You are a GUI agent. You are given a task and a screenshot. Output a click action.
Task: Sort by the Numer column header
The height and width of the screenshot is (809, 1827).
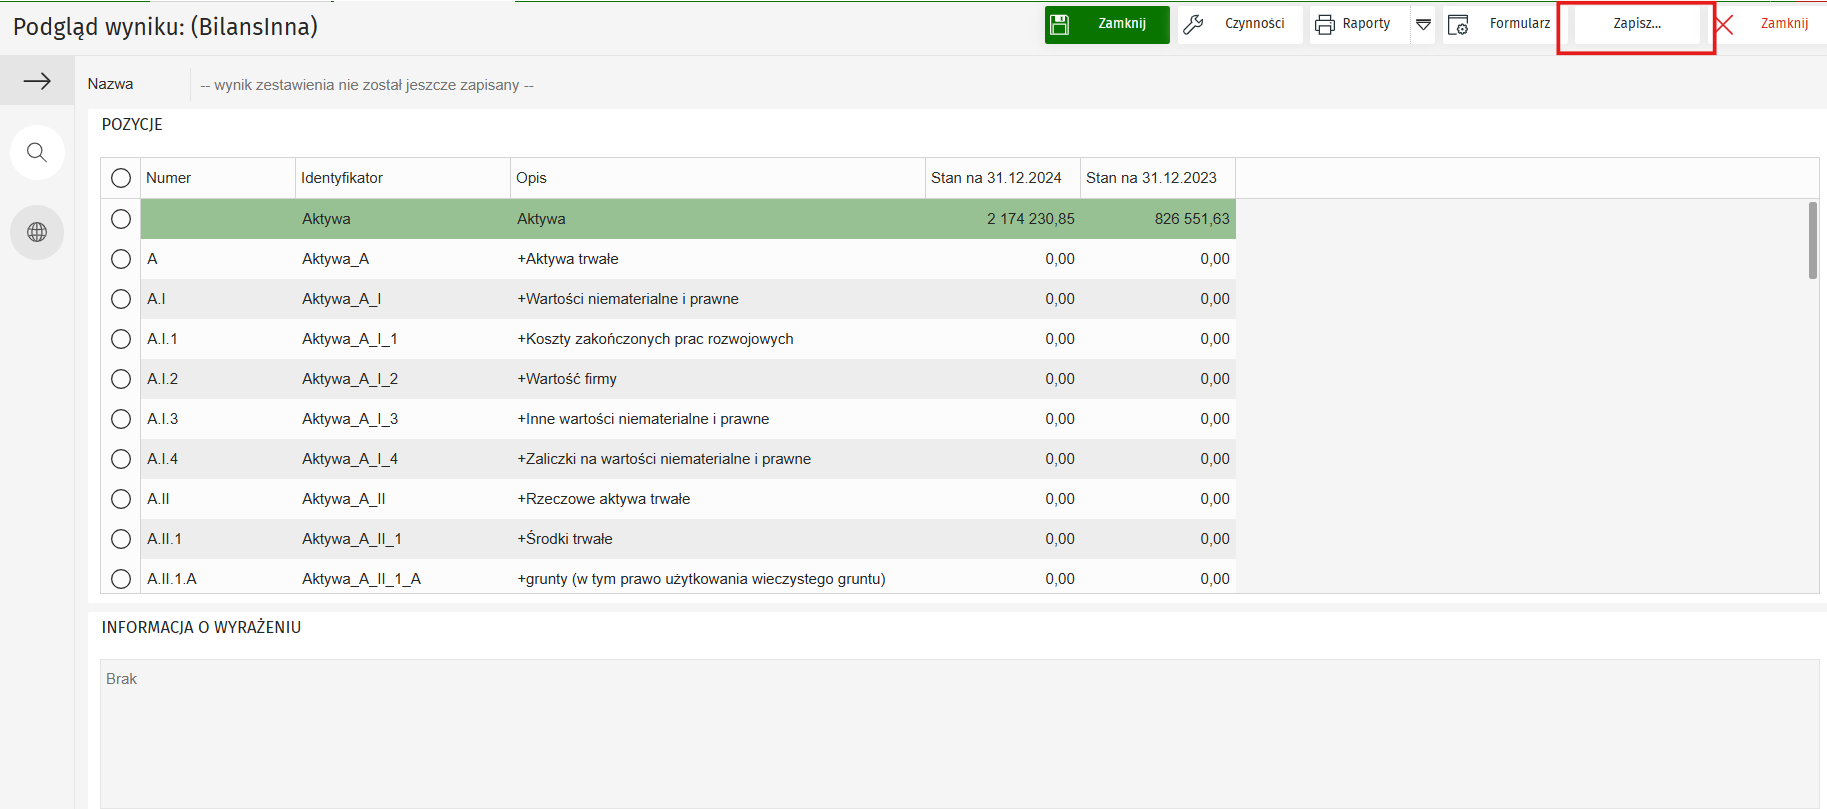(x=168, y=178)
